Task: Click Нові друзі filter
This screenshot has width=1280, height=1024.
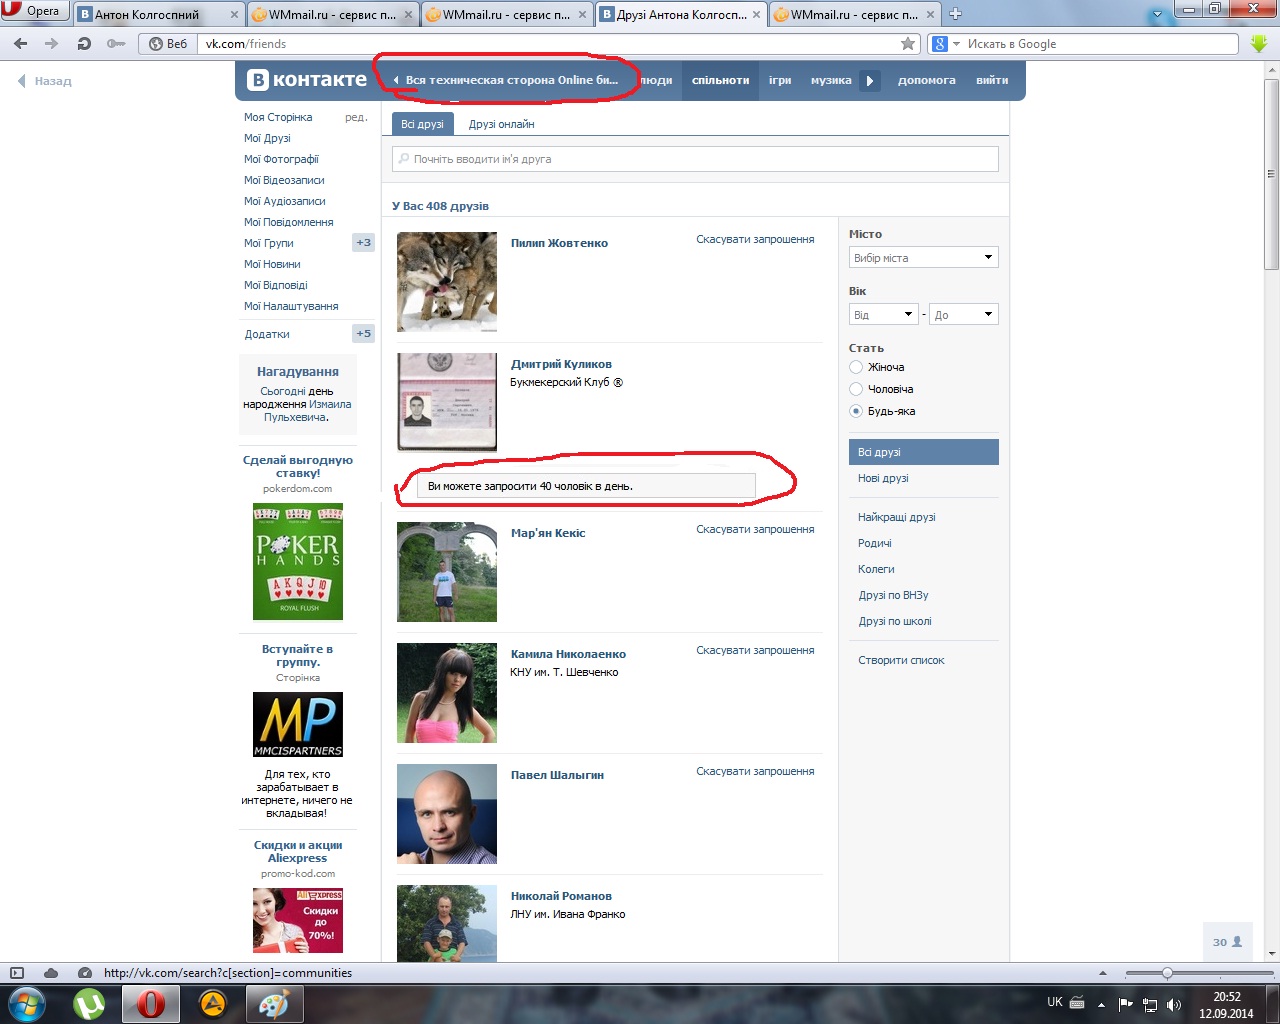Action: [883, 478]
